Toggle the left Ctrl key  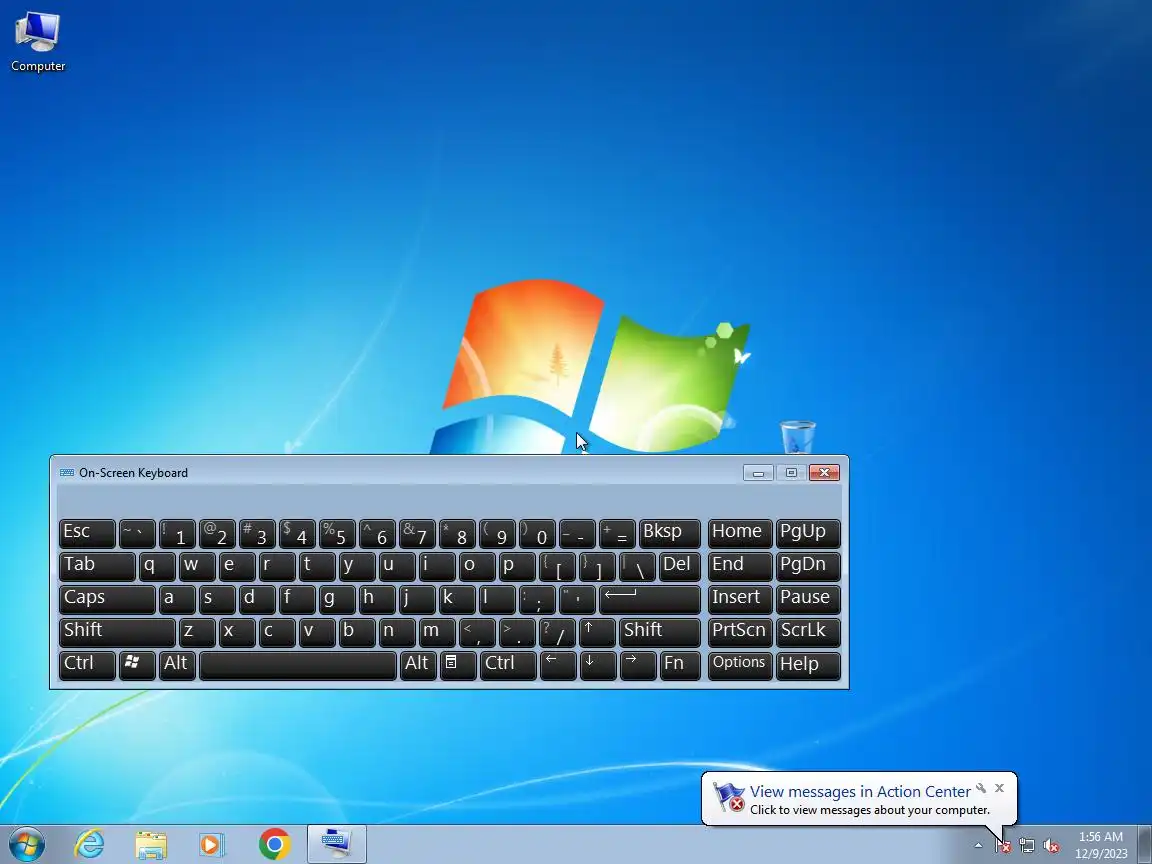pos(87,665)
